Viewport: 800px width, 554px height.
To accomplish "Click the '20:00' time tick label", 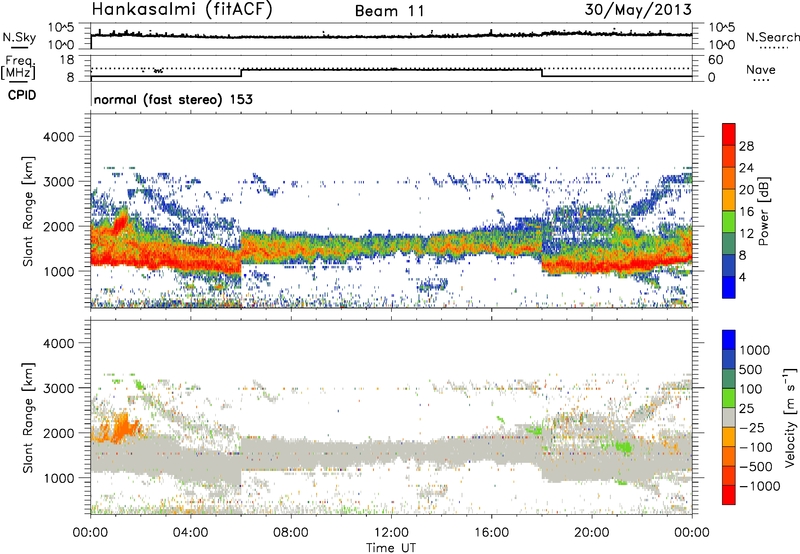I will tap(591, 533).
